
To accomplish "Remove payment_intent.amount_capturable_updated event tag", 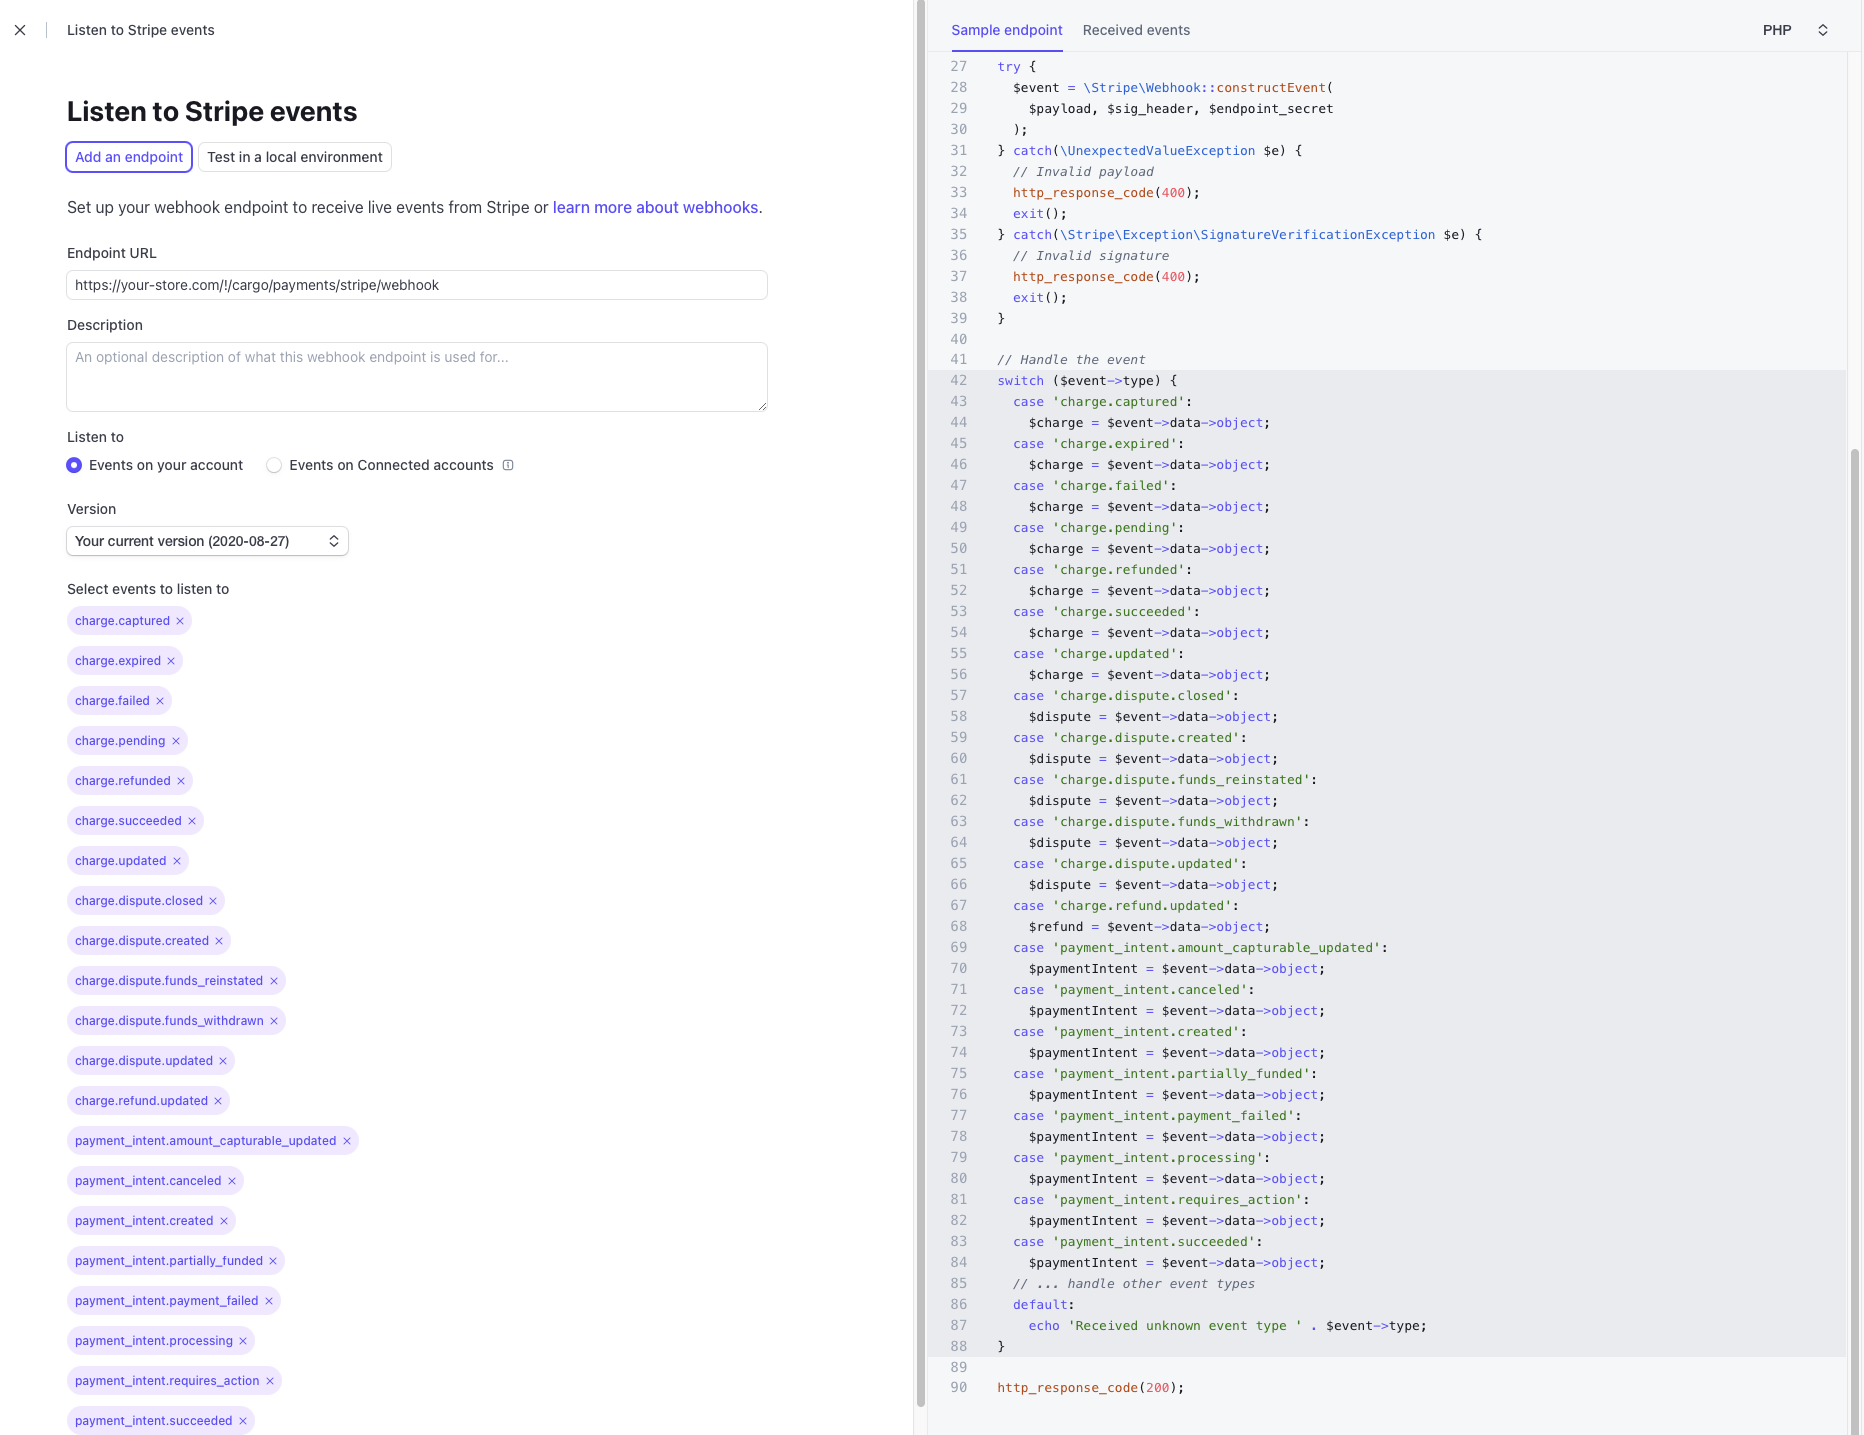I will tap(347, 1141).
